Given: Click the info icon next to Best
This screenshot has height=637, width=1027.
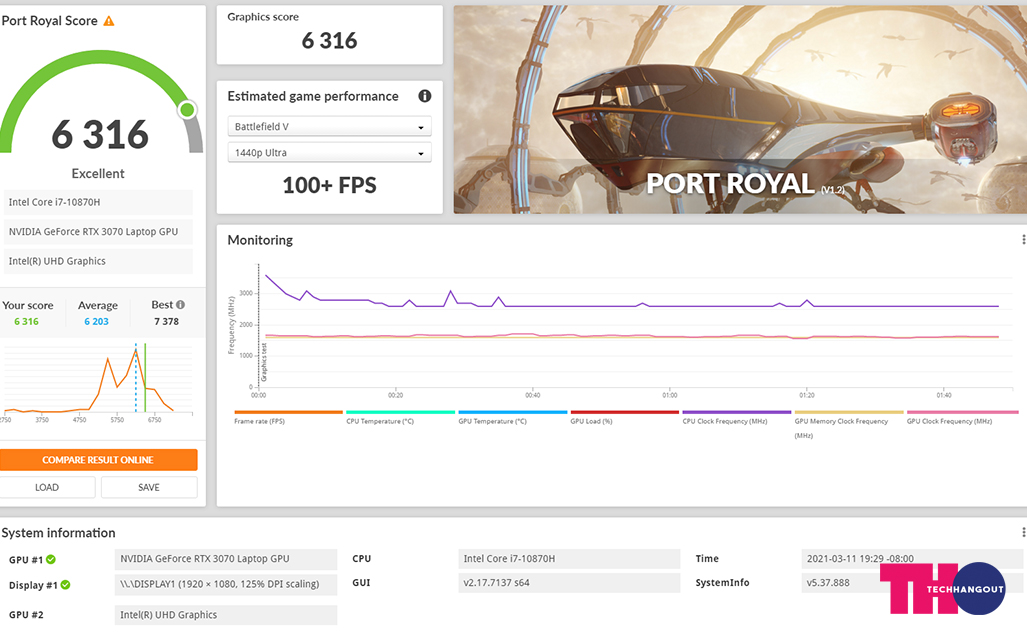Looking at the screenshot, I should tap(180, 304).
